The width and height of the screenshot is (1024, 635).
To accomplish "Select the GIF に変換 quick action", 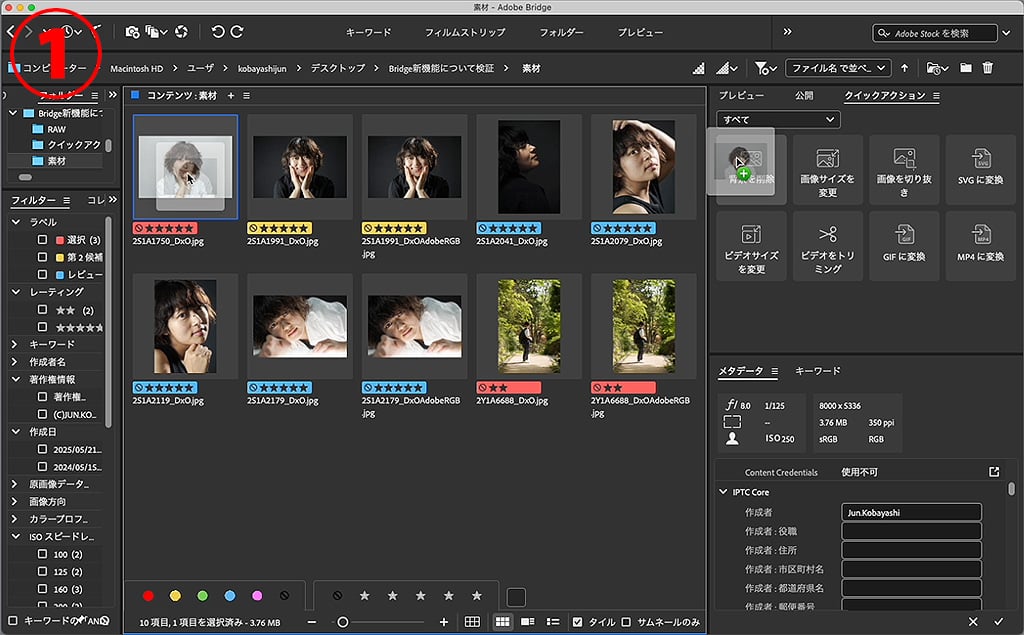I will (904, 245).
